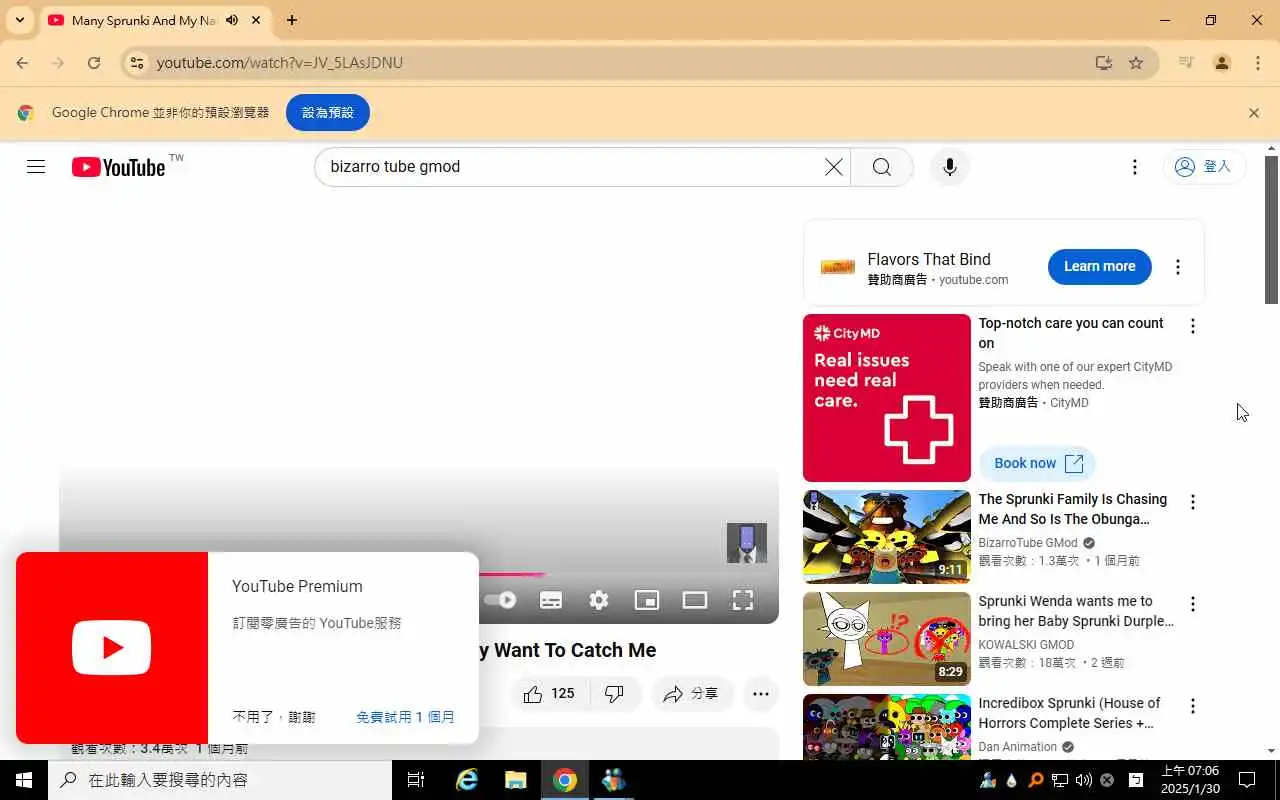Open player settings gear
Screen dimensions: 1280x800
pyautogui.click(x=599, y=600)
